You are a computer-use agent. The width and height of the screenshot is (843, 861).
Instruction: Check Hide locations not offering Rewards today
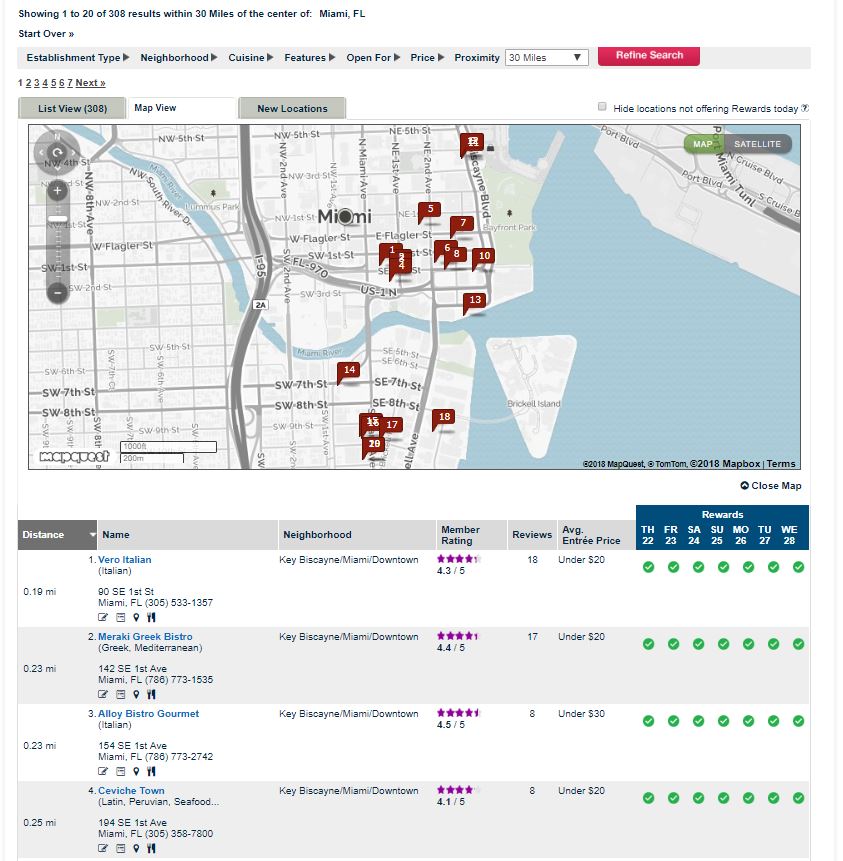pyautogui.click(x=602, y=107)
